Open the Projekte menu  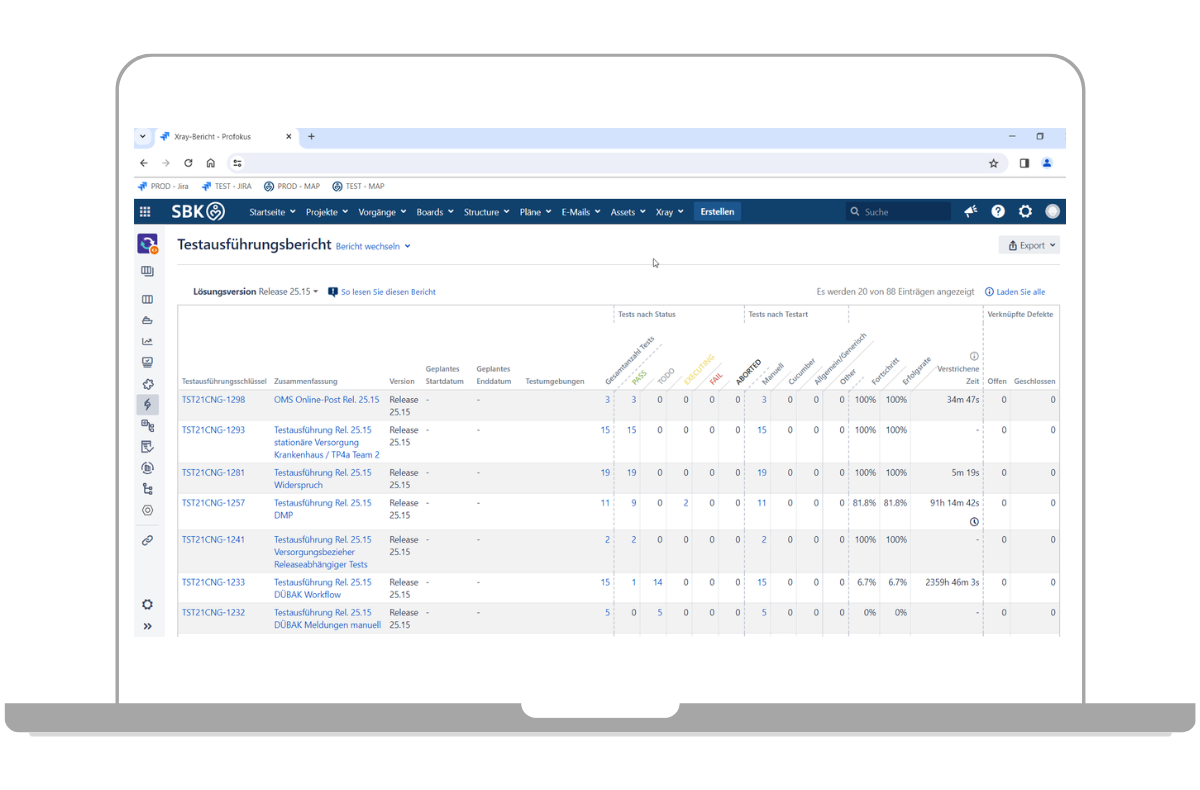pyautogui.click(x=326, y=212)
